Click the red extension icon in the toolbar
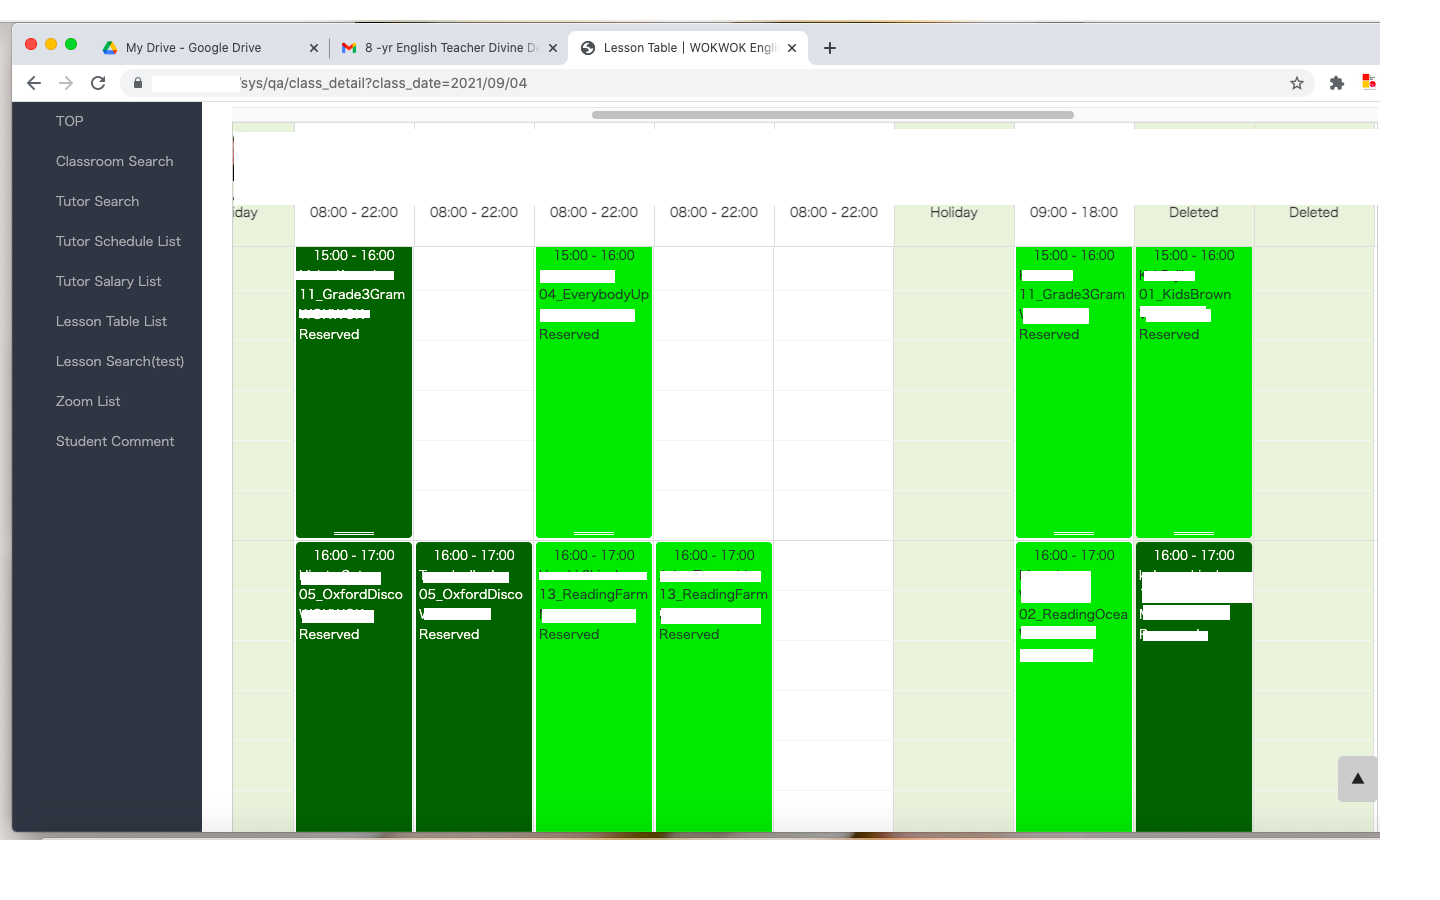Image resolution: width=1440 pixels, height=900 pixels. [x=1369, y=82]
